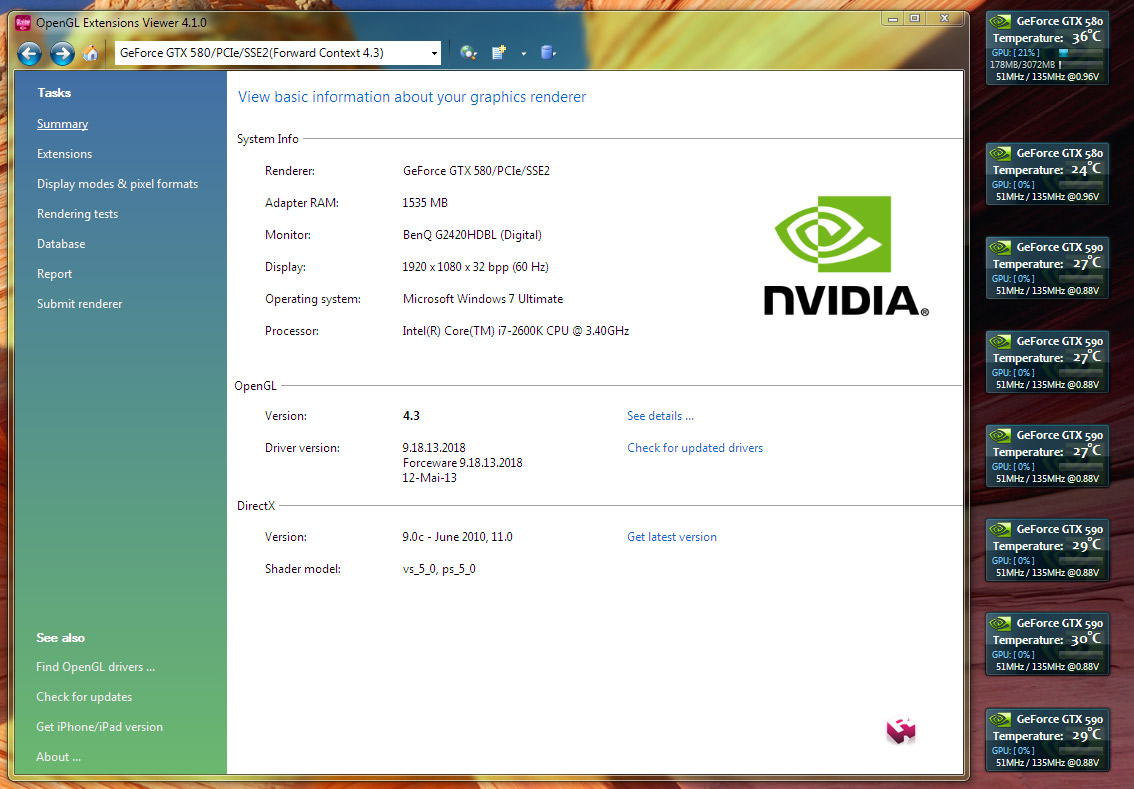1134x789 pixels.
Task: Expand the arrow next to report icon
Action: coord(523,54)
